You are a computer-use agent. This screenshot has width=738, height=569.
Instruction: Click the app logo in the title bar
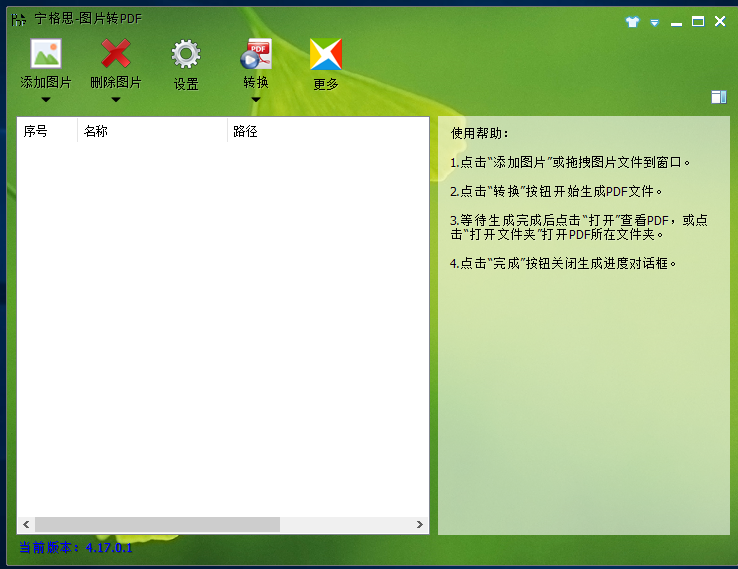coord(18,19)
